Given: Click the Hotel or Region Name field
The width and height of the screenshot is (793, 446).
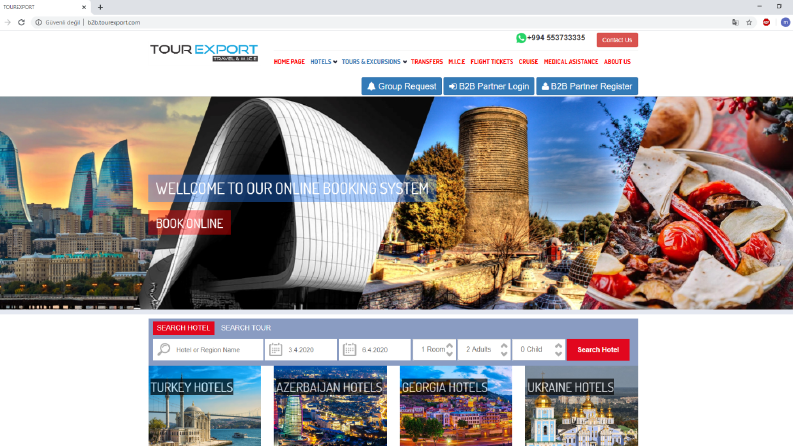Looking at the screenshot, I should coord(208,349).
